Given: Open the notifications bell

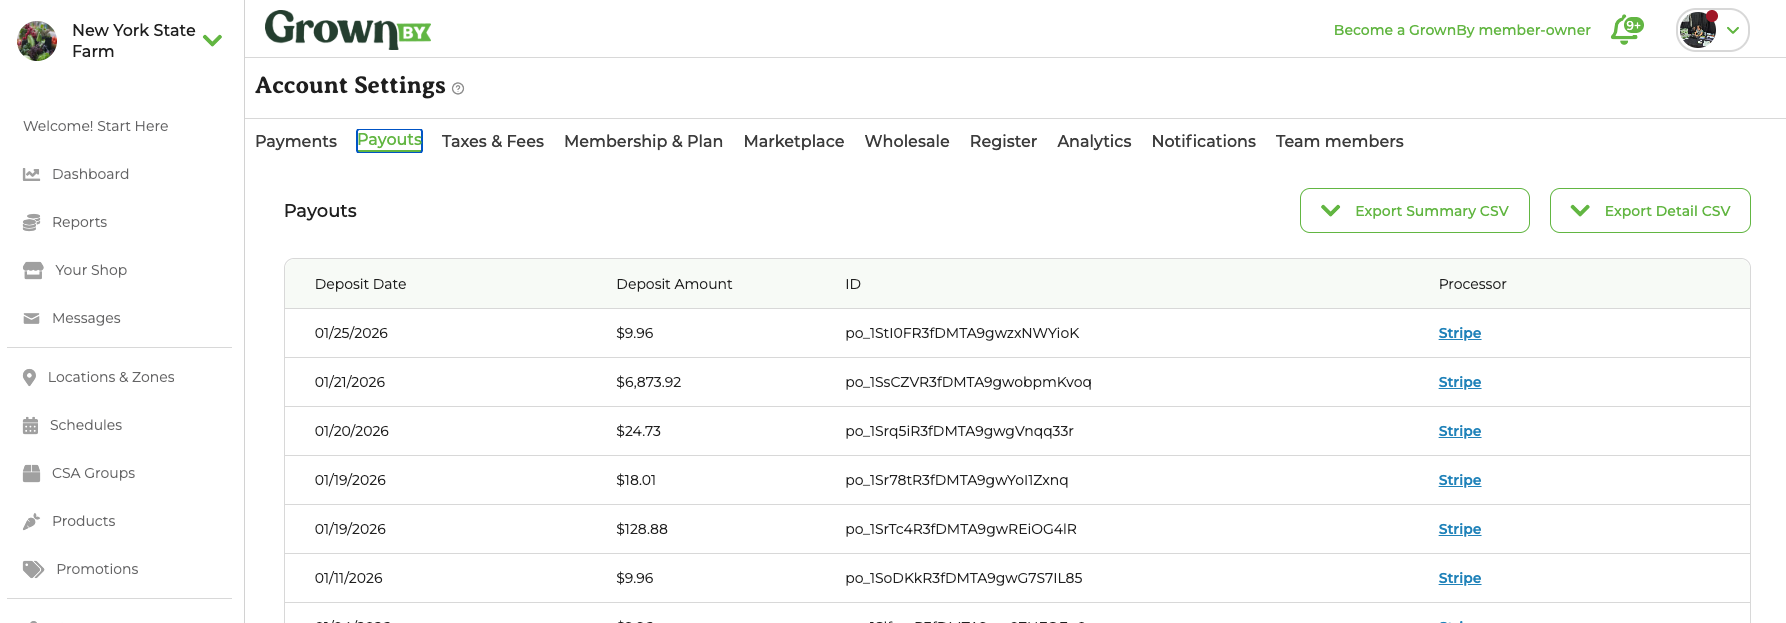Looking at the screenshot, I should click(1626, 30).
